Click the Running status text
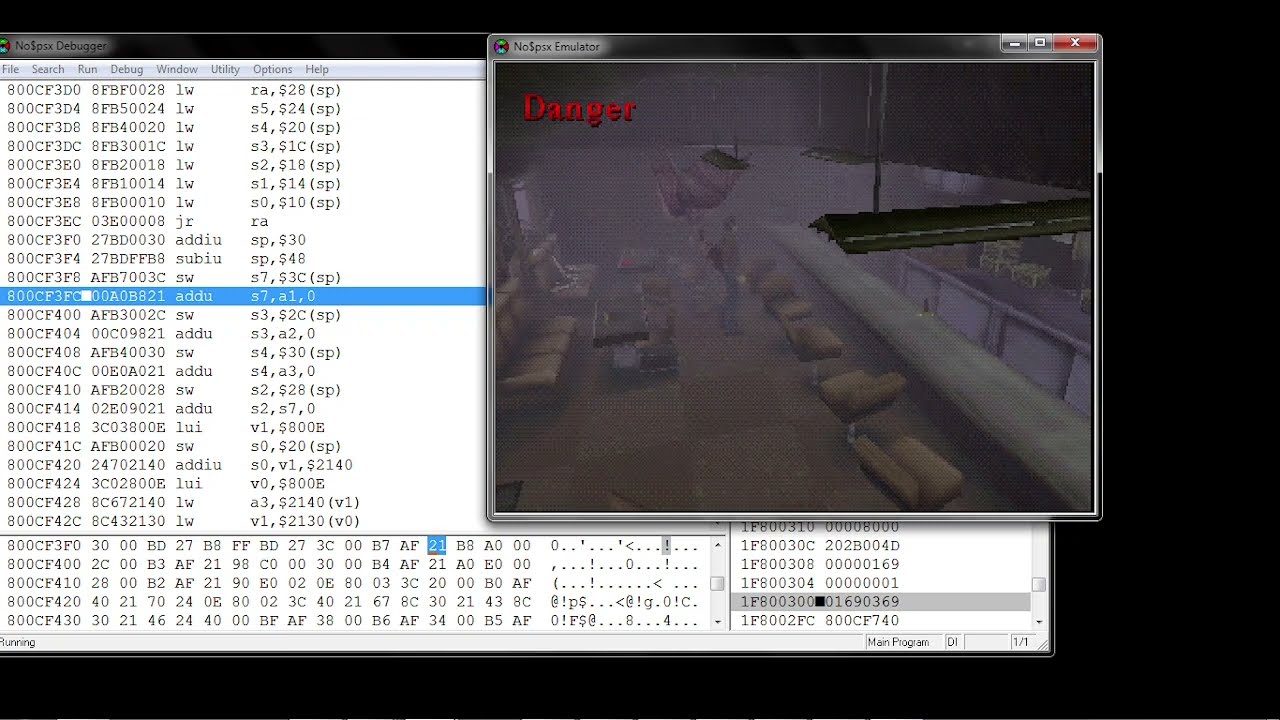 tap(18, 642)
